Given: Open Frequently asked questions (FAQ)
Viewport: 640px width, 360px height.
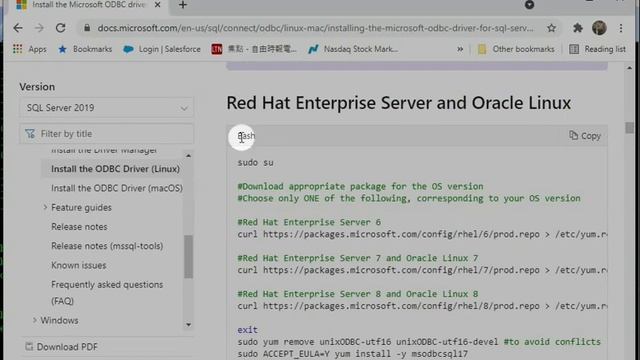Looking at the screenshot, I should 107,293.
